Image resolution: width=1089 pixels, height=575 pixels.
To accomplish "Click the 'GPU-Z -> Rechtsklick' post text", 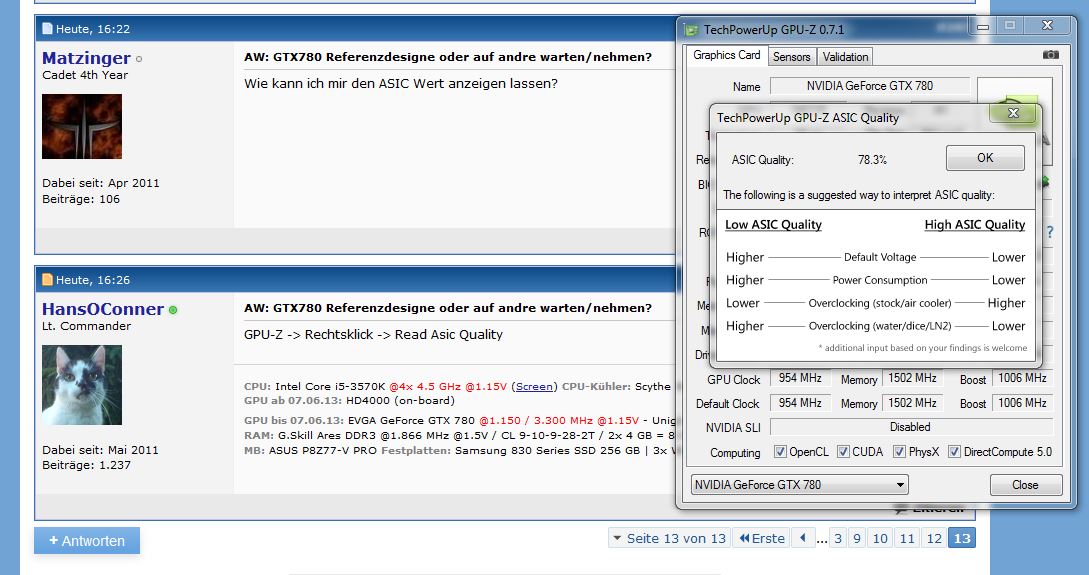I will 373,335.
